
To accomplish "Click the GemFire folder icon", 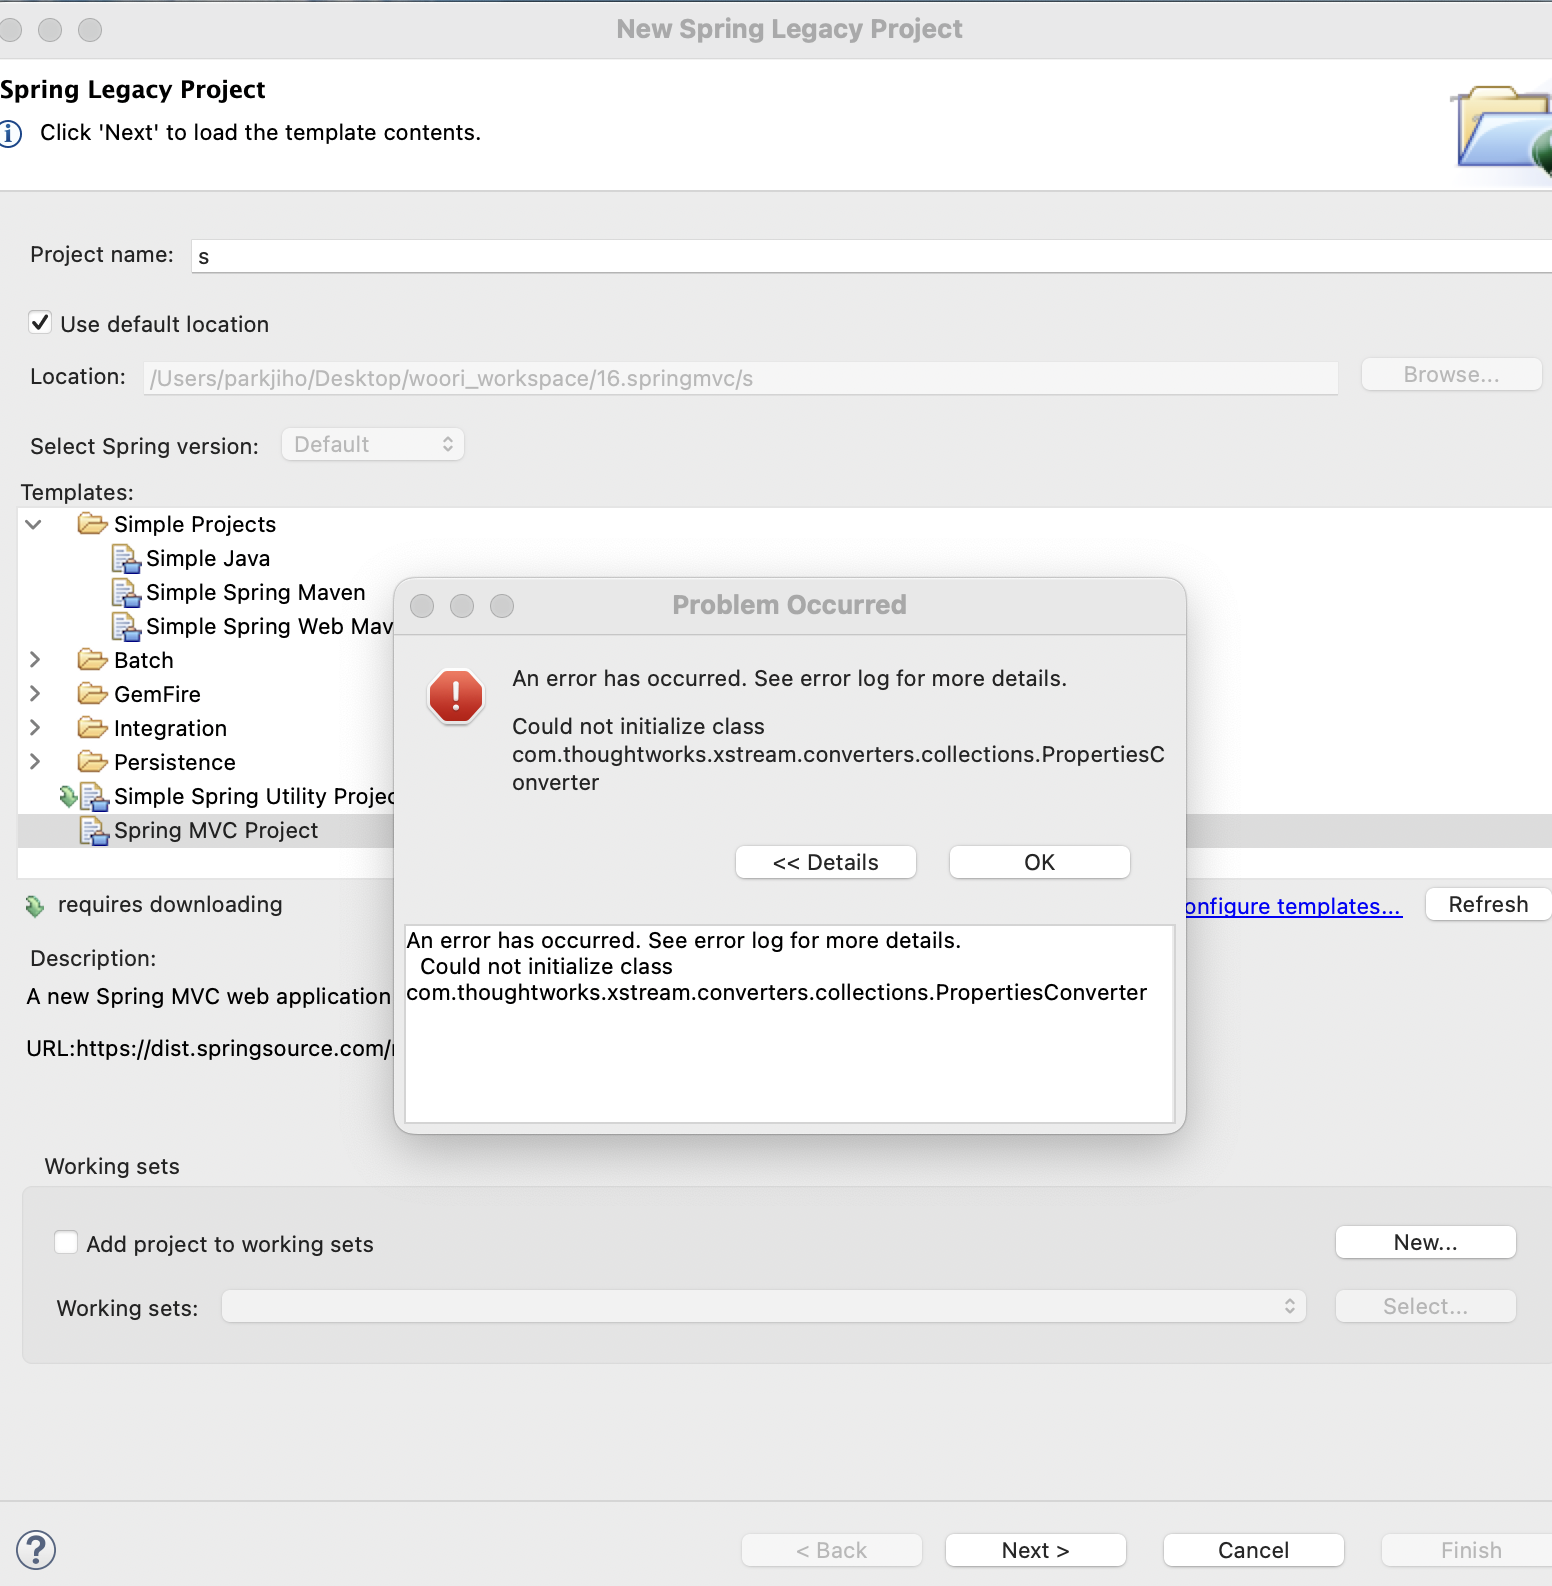I will pos(92,693).
